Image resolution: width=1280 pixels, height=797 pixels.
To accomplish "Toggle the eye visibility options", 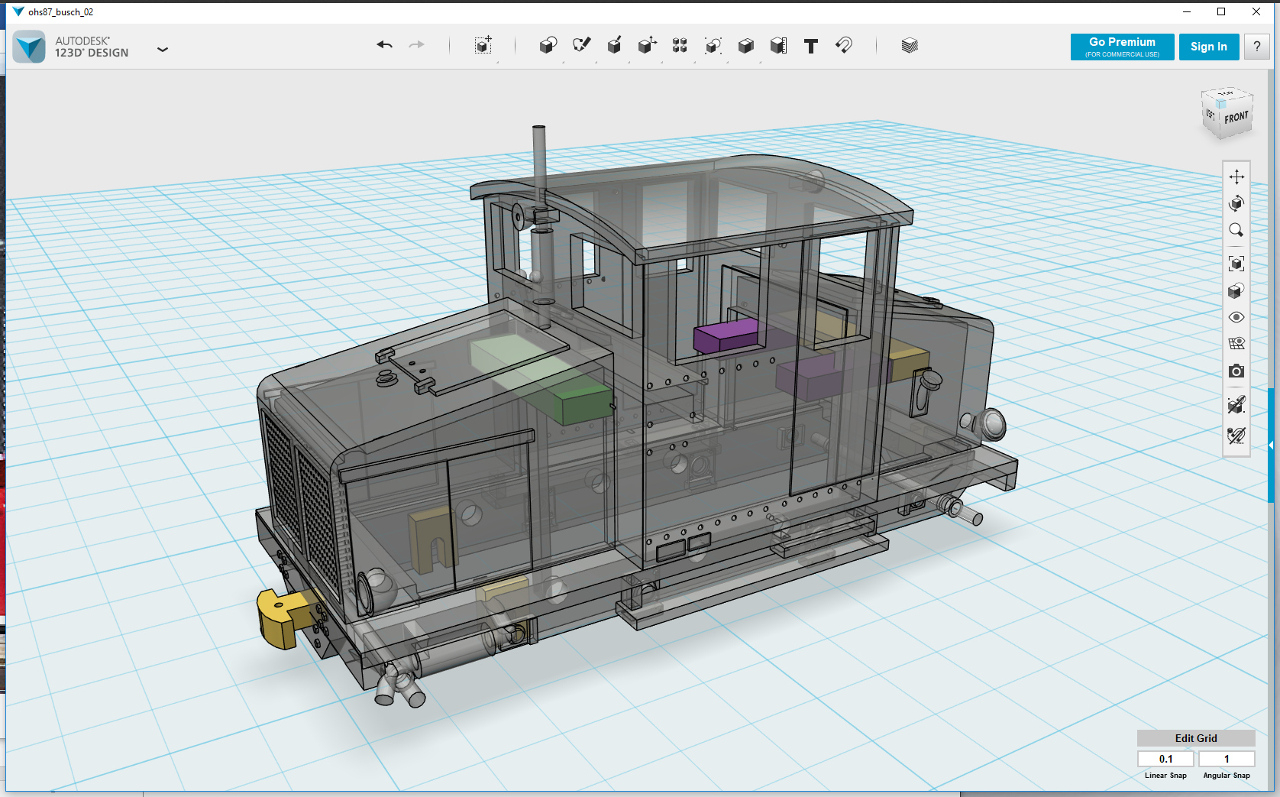I will 1237,317.
